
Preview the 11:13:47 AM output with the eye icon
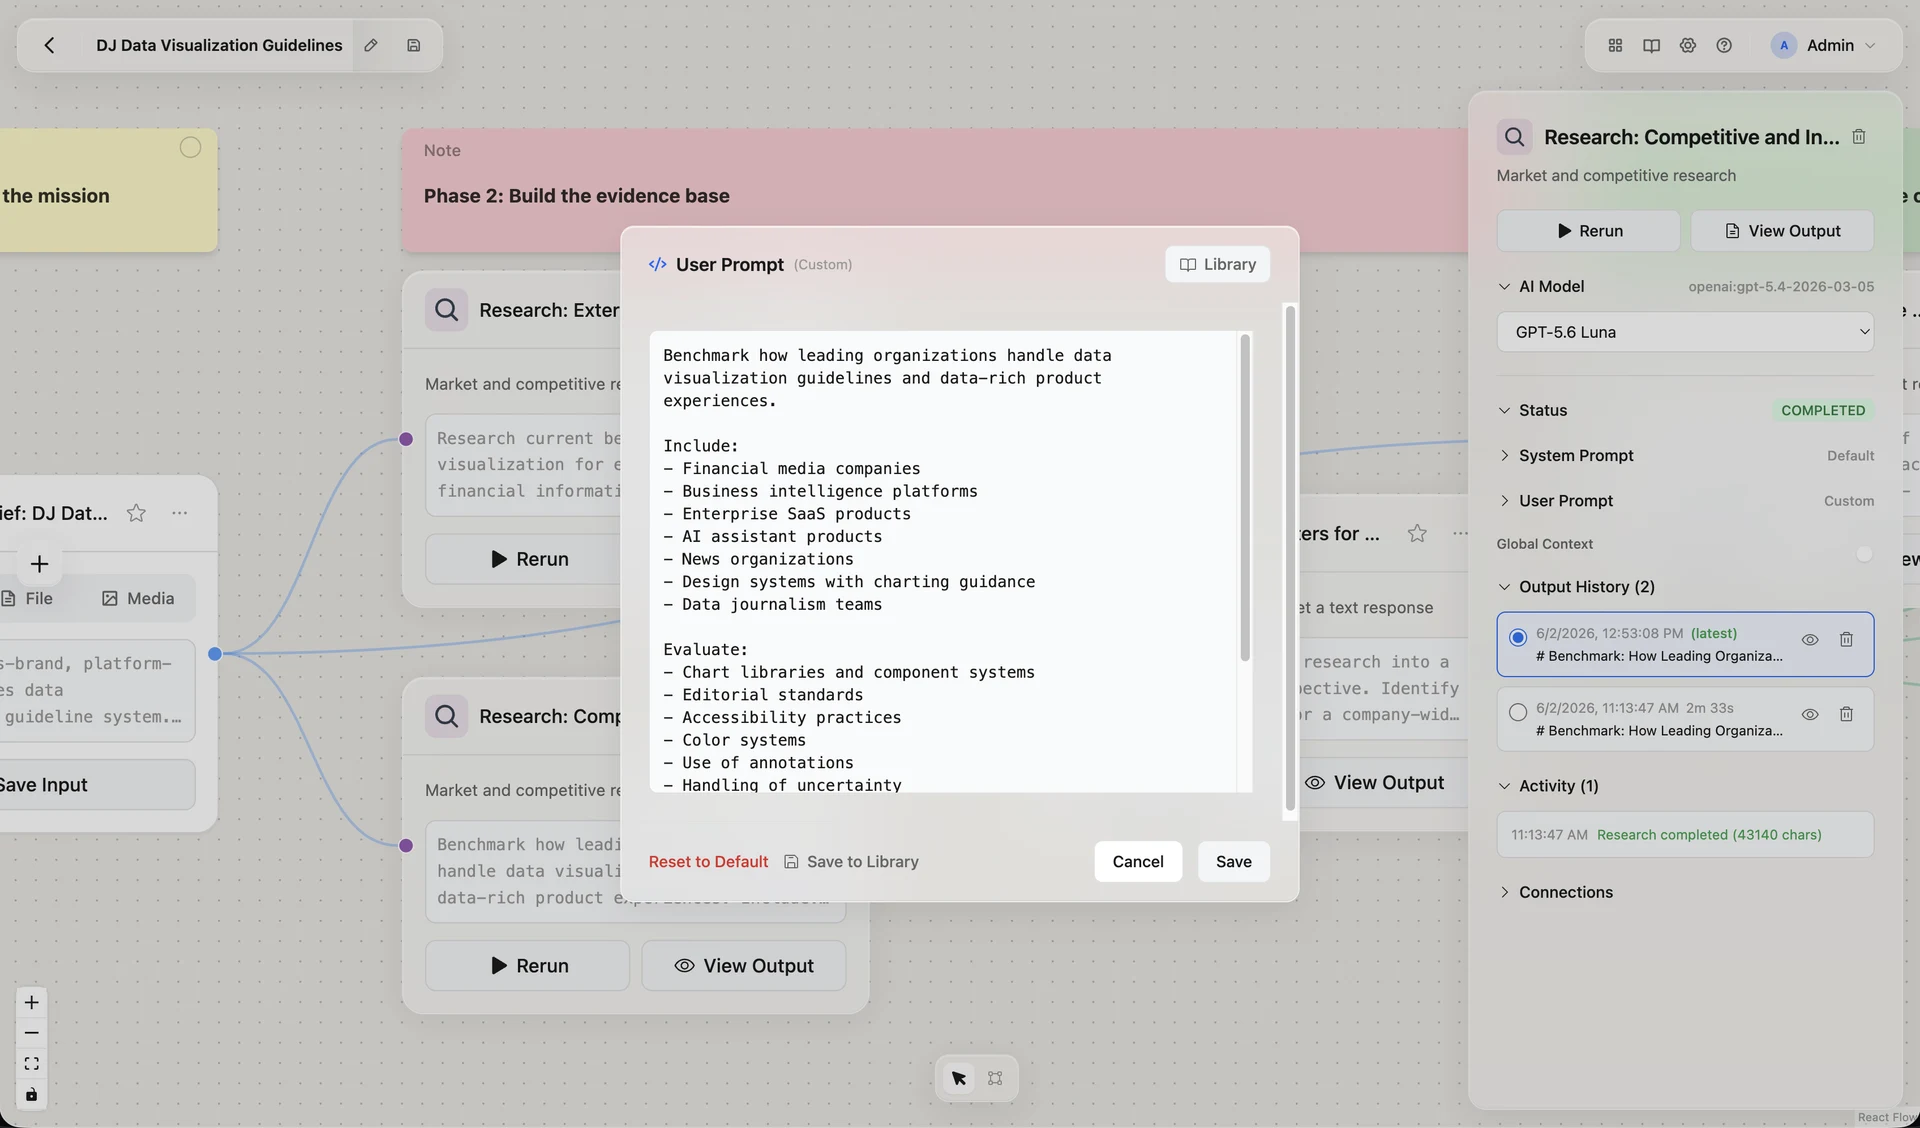1810,714
